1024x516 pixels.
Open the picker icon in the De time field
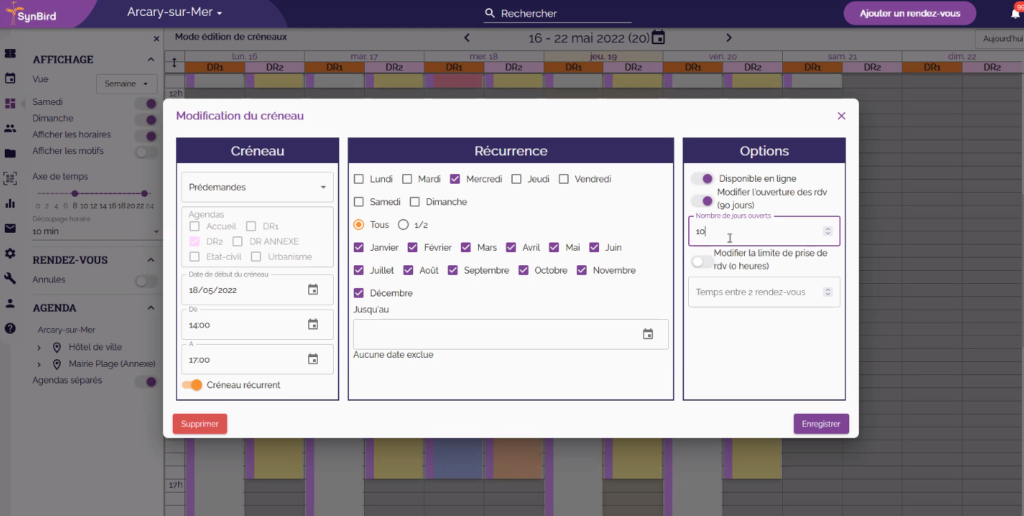click(312, 325)
